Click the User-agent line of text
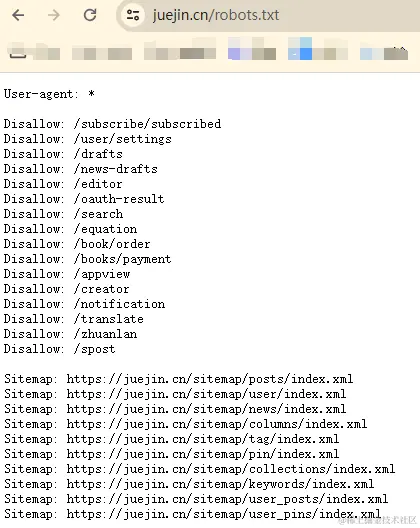 49,94
